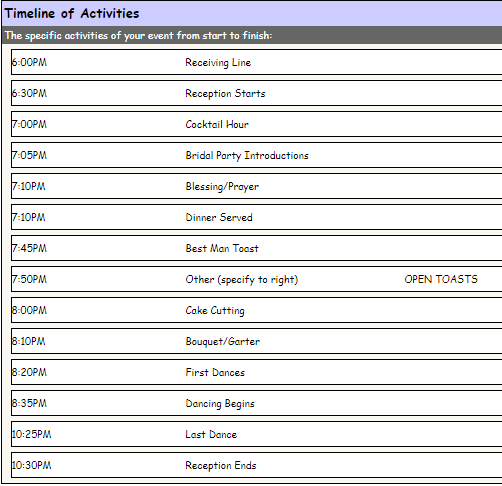
Task: Click the 6:30PM time value
Action: (x=29, y=93)
